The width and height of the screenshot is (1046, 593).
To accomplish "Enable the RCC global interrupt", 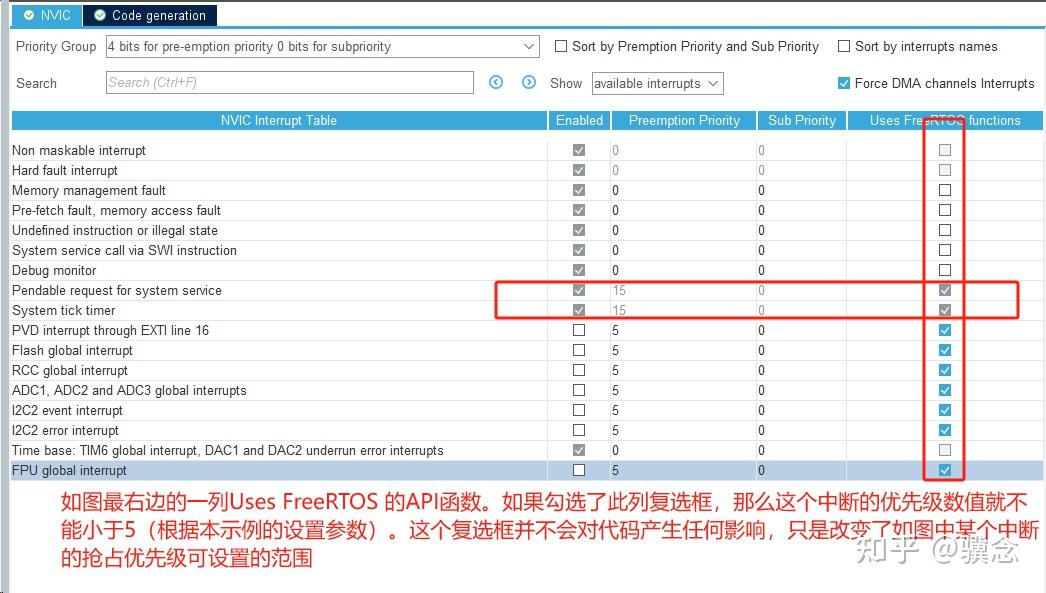I will click(x=578, y=370).
